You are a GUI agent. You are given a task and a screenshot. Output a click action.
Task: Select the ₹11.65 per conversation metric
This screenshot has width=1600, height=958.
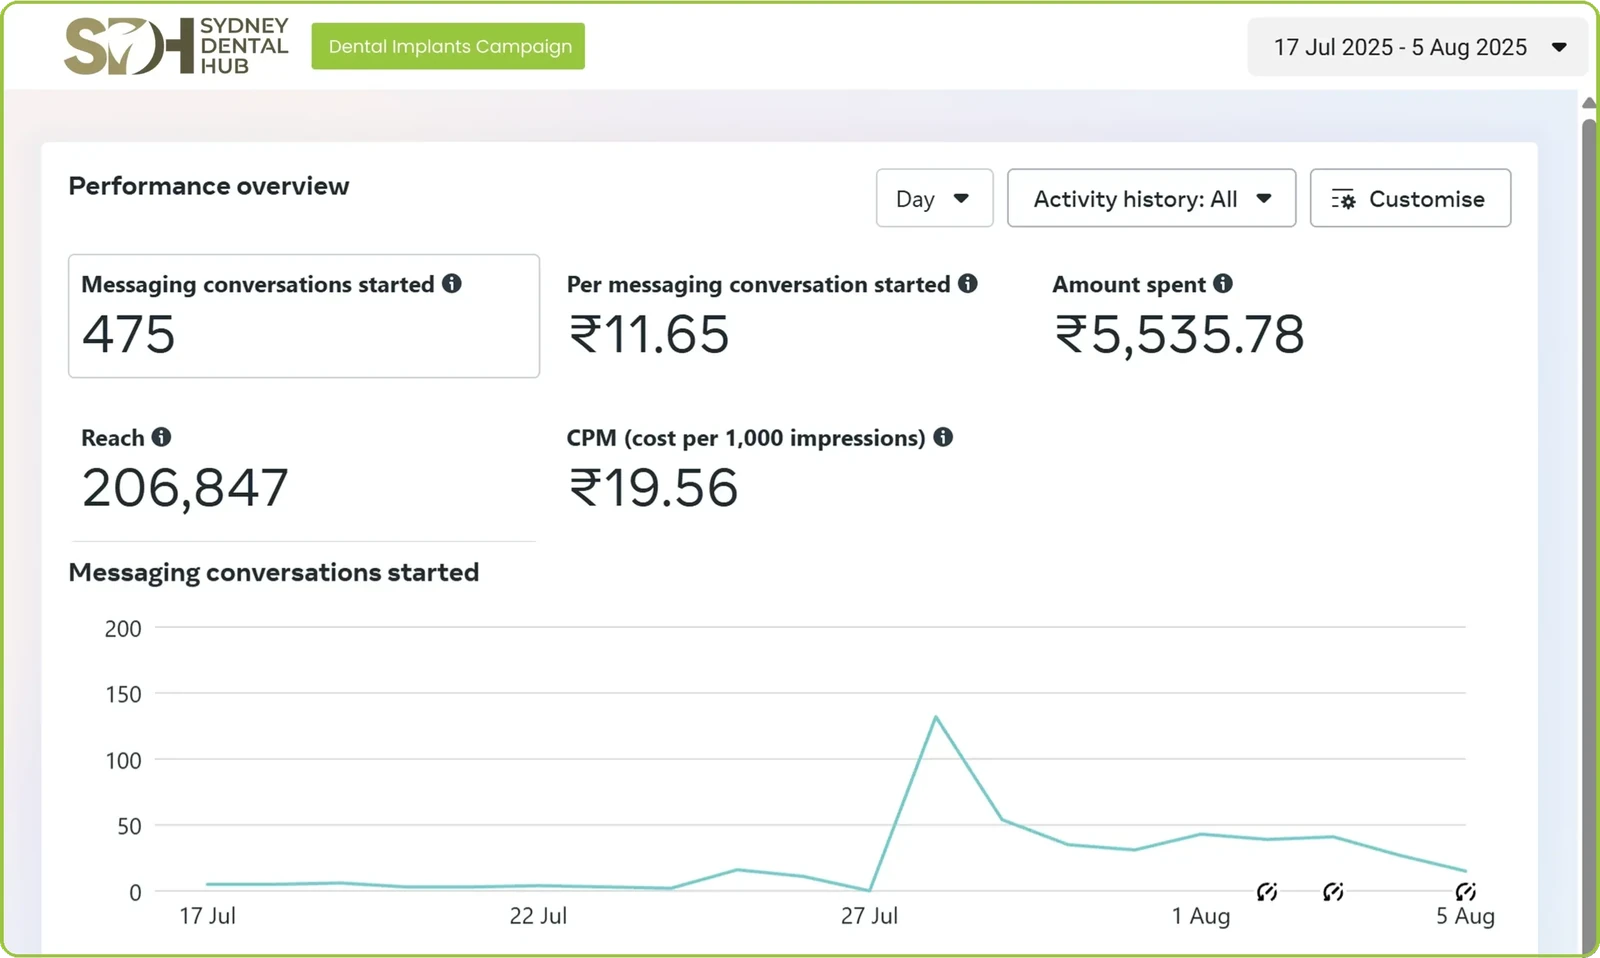tap(649, 334)
